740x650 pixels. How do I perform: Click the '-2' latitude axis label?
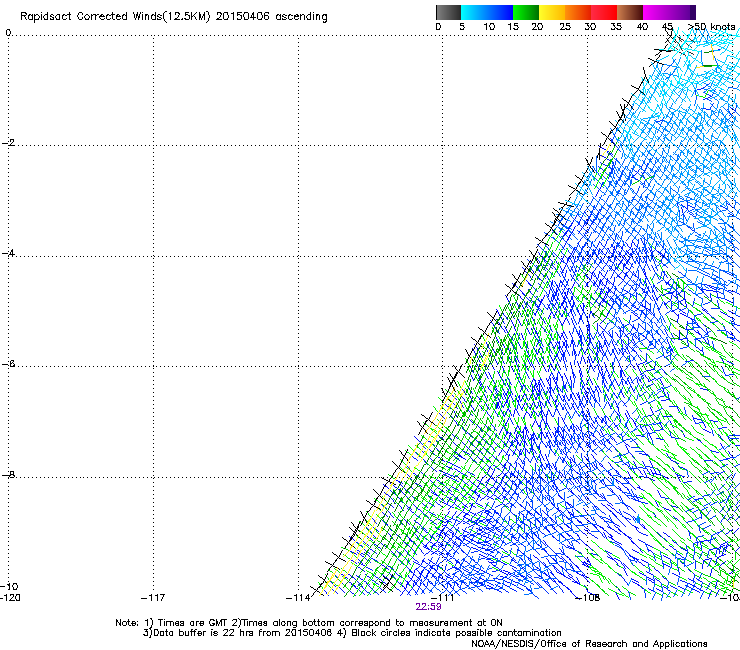(8, 143)
